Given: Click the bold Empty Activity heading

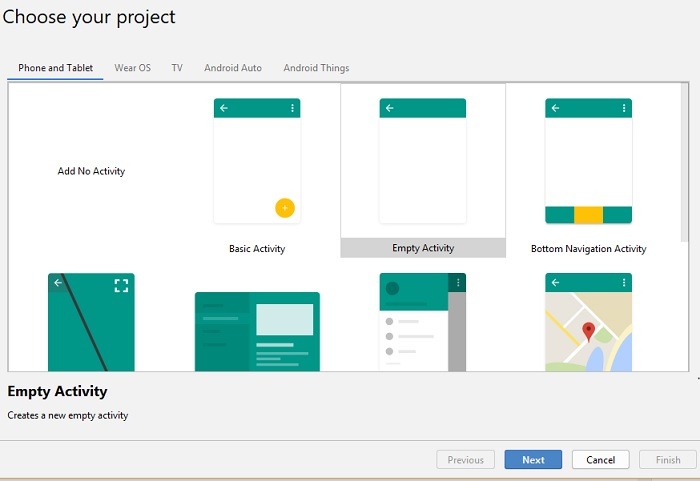Looking at the screenshot, I should coord(57,392).
